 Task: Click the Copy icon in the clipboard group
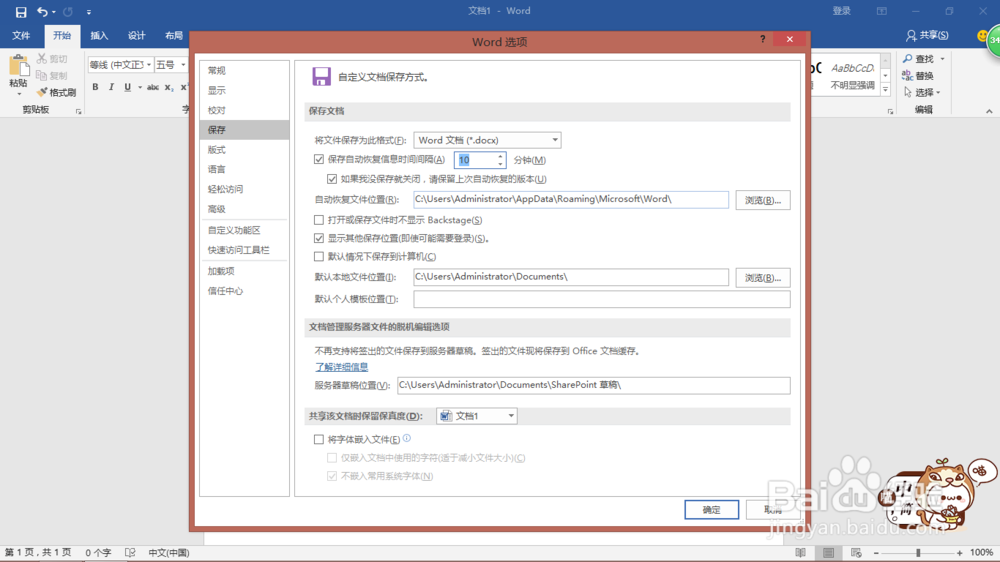pyautogui.click(x=42, y=75)
